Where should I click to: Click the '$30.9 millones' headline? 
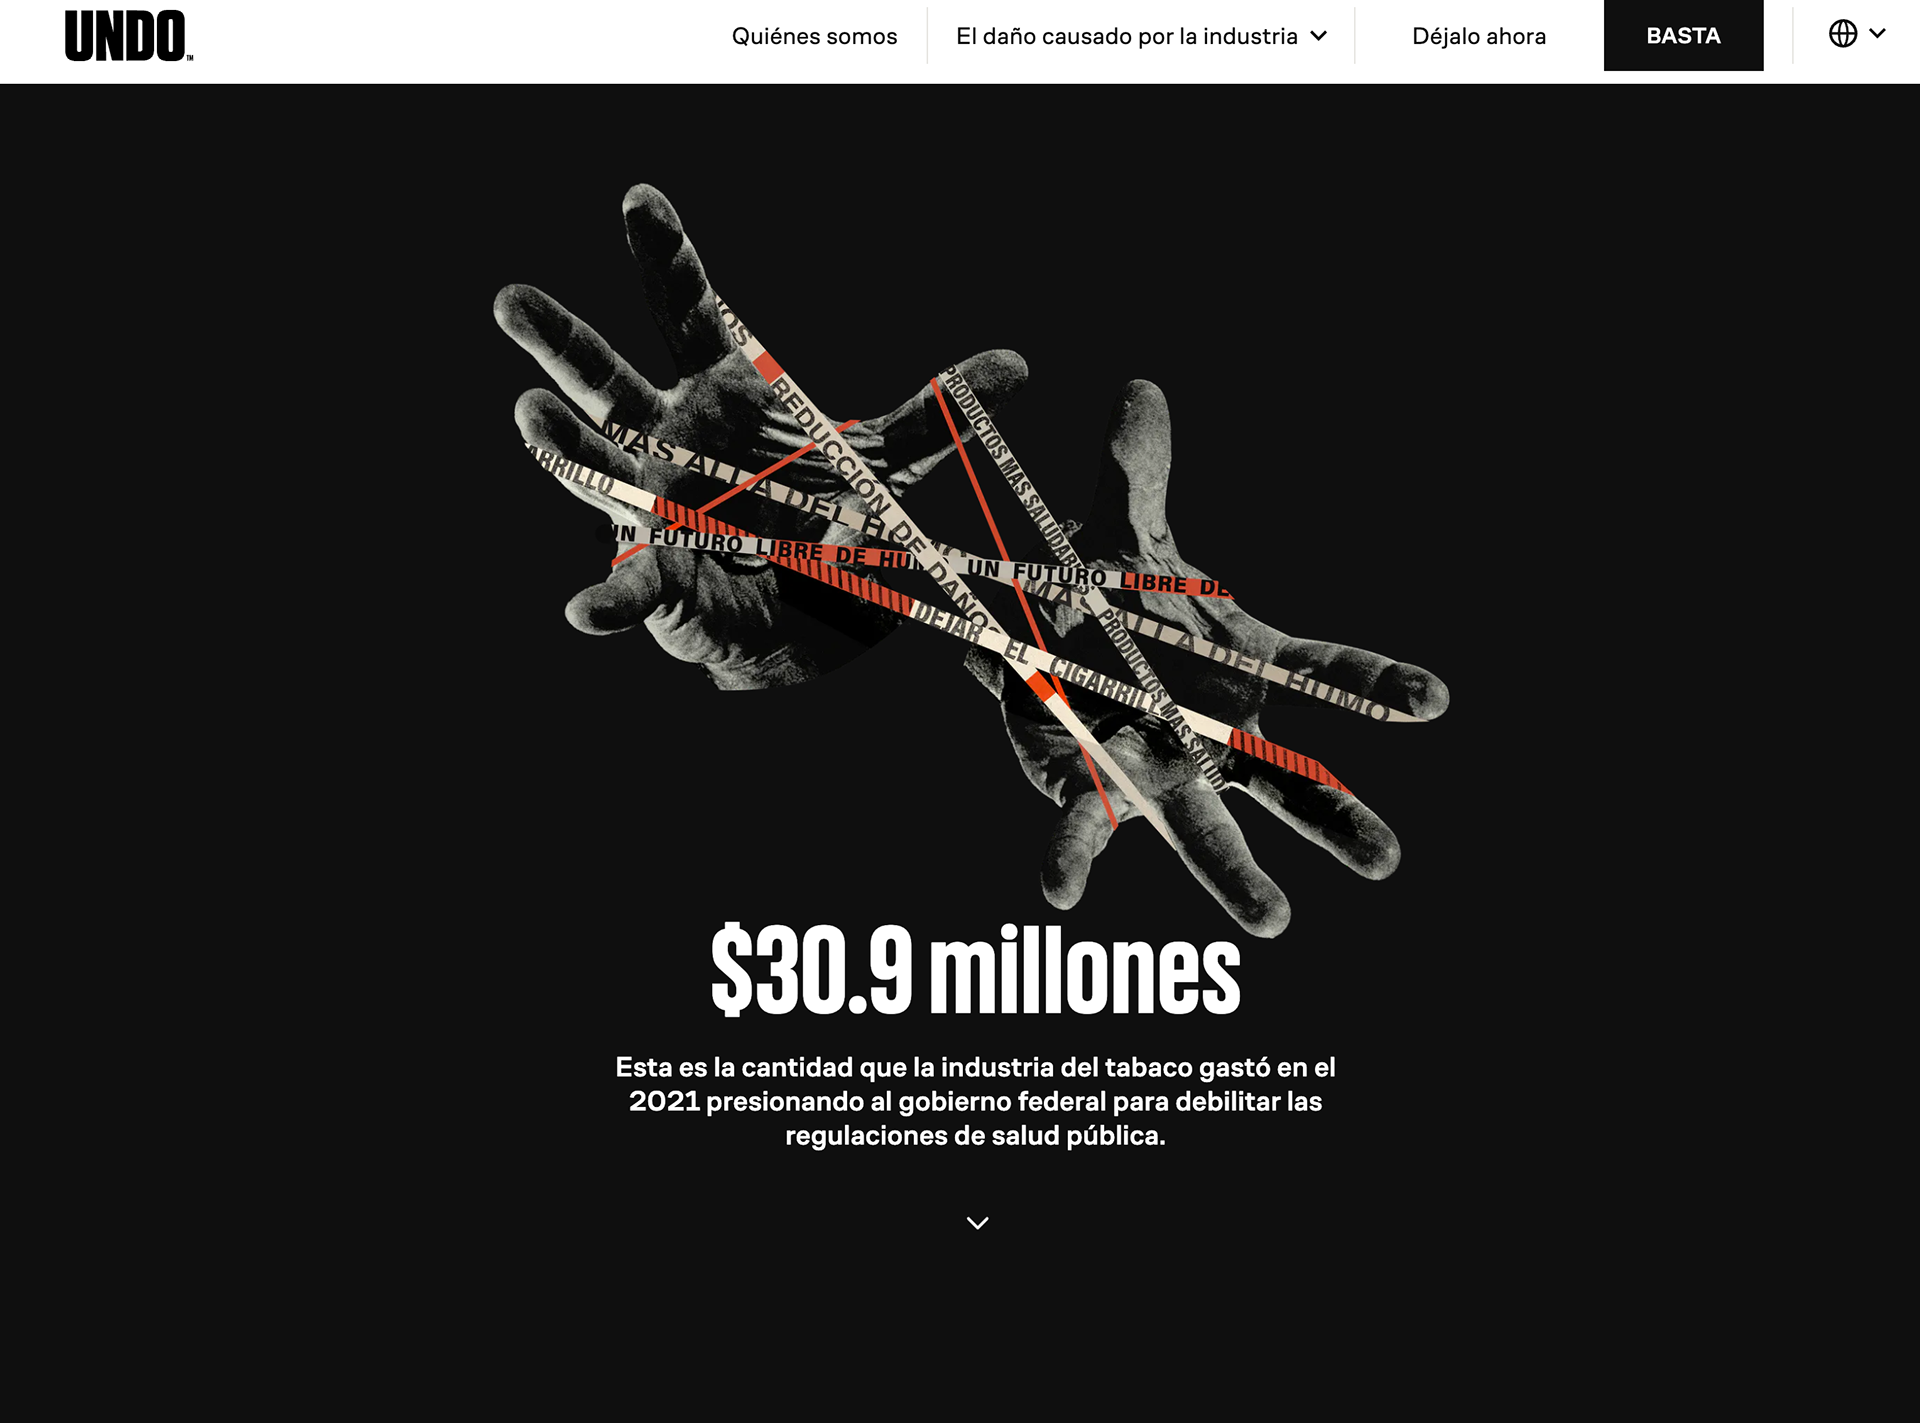(975, 970)
